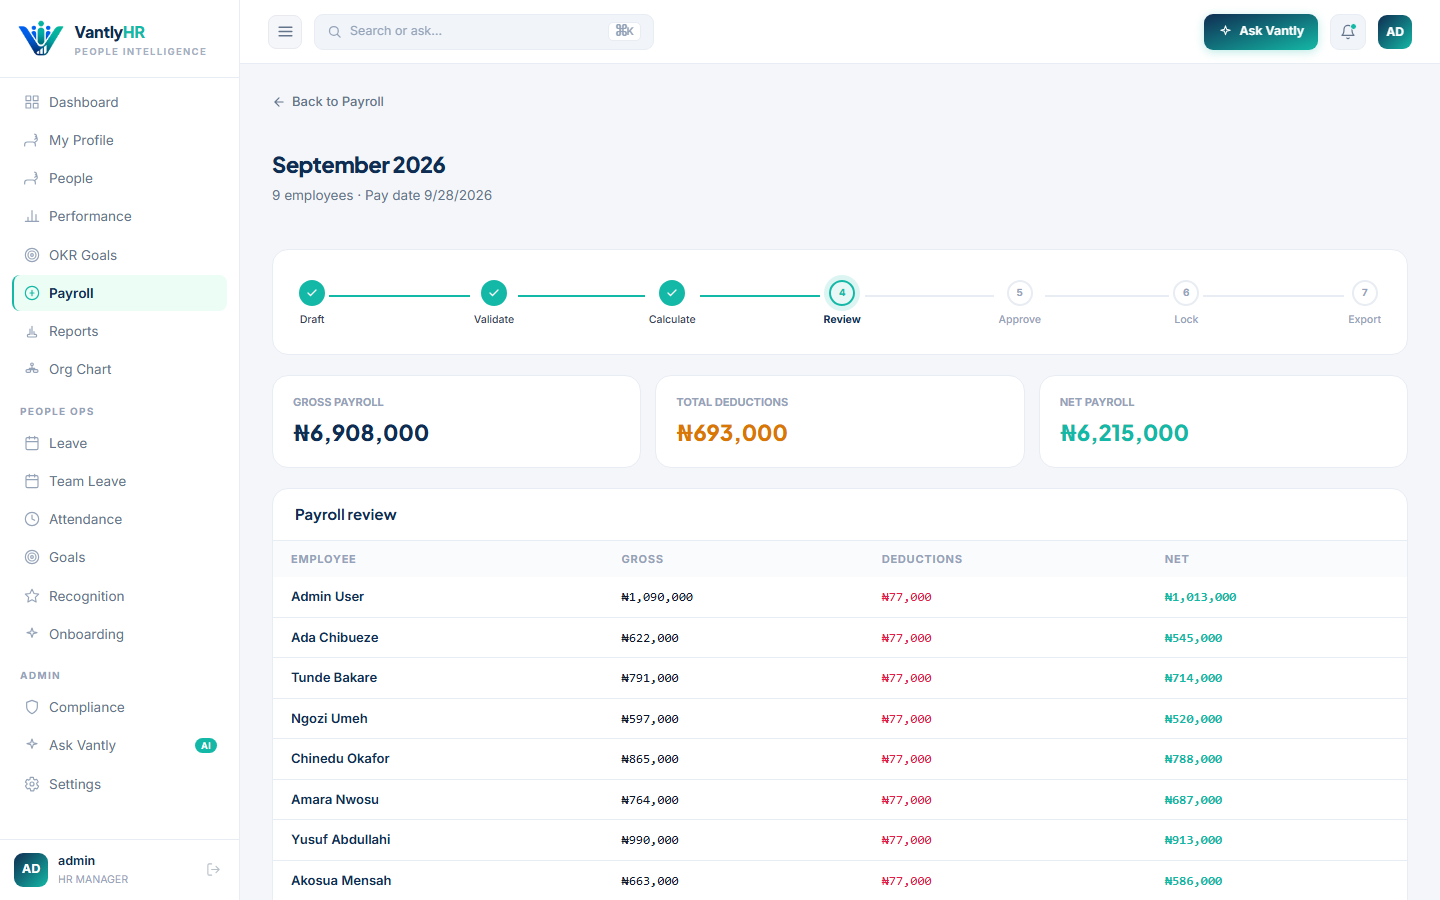The image size is (1440, 900).
Task: Select the Tunde Bakare employee name
Action: [x=334, y=678]
